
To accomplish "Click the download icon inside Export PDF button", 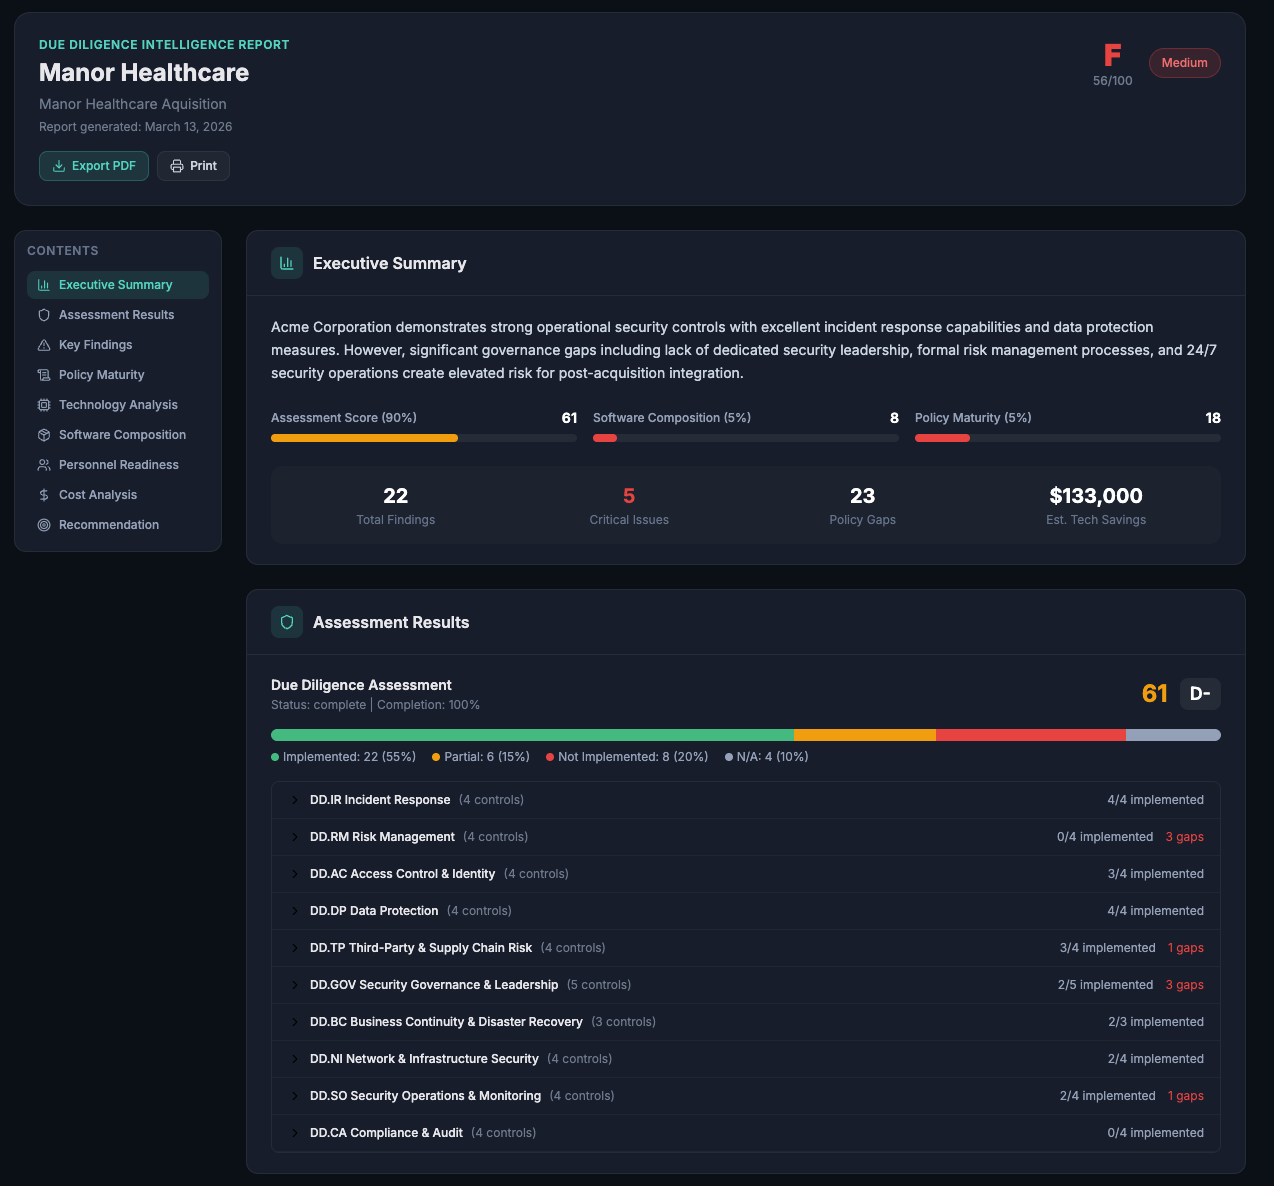I will tap(59, 165).
